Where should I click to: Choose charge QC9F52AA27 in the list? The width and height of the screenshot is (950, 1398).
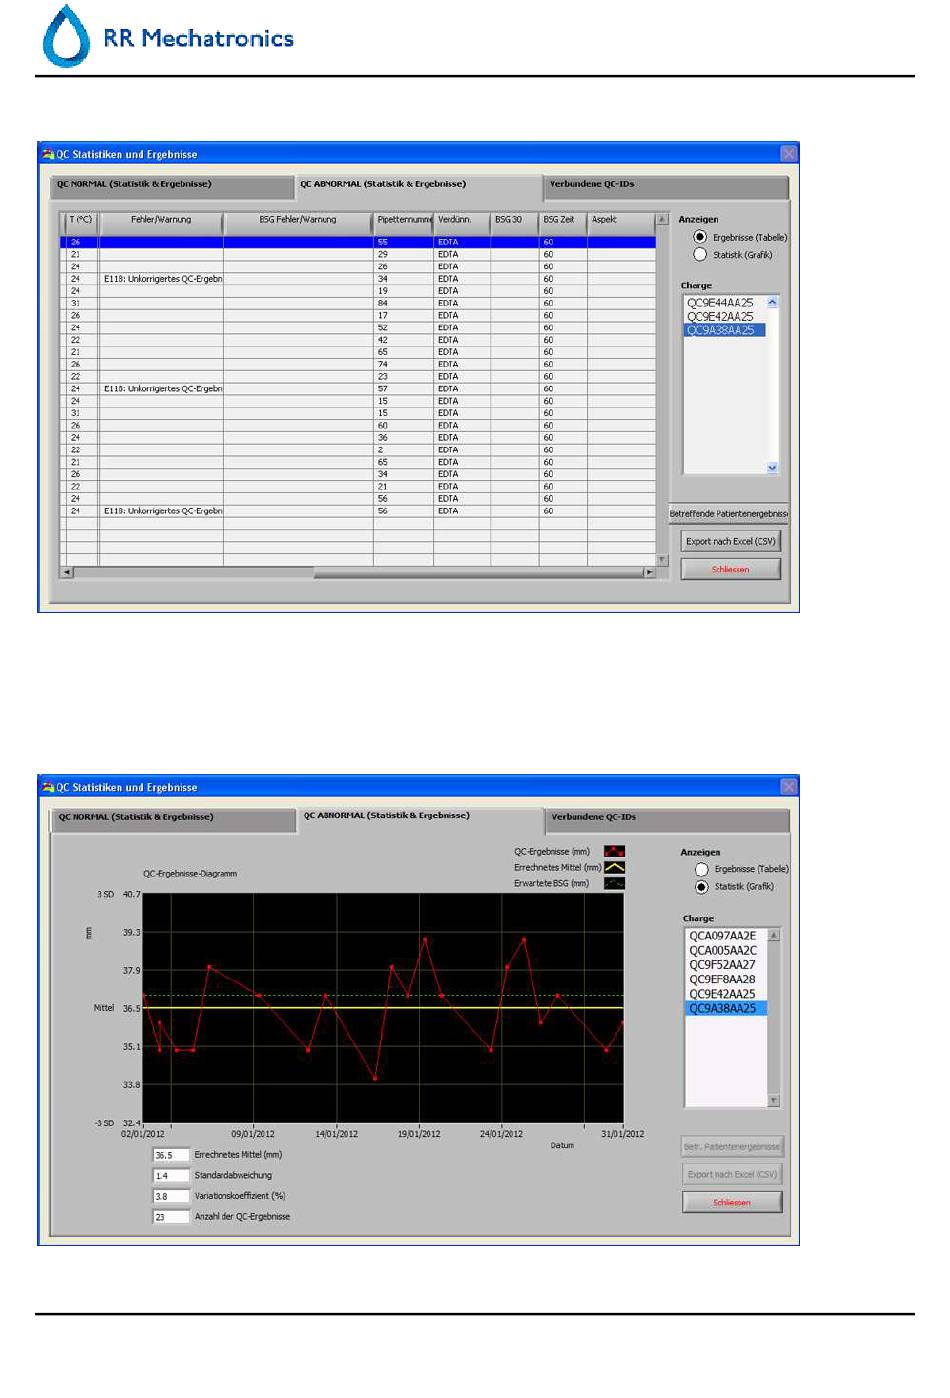coord(726,966)
